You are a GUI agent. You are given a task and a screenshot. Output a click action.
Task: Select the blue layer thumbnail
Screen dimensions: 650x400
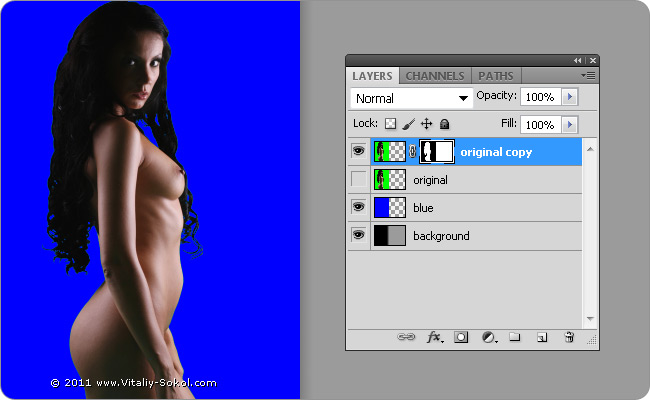point(390,207)
